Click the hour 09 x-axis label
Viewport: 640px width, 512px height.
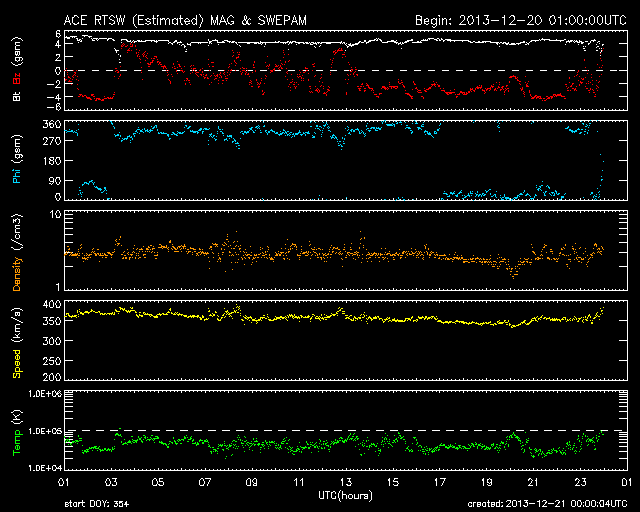(x=252, y=483)
